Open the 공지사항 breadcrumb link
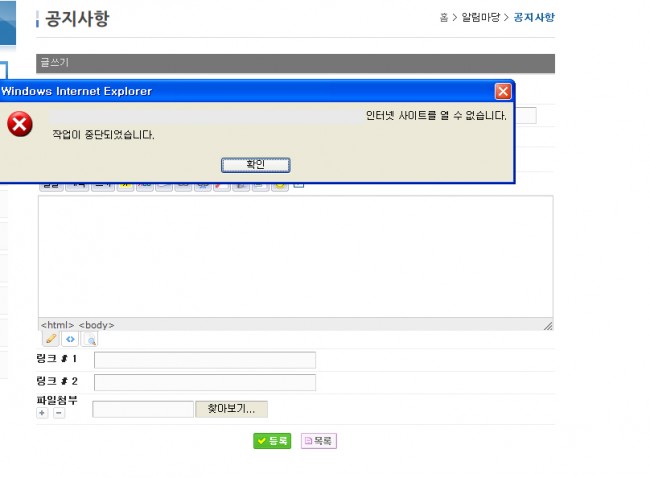 pos(534,17)
